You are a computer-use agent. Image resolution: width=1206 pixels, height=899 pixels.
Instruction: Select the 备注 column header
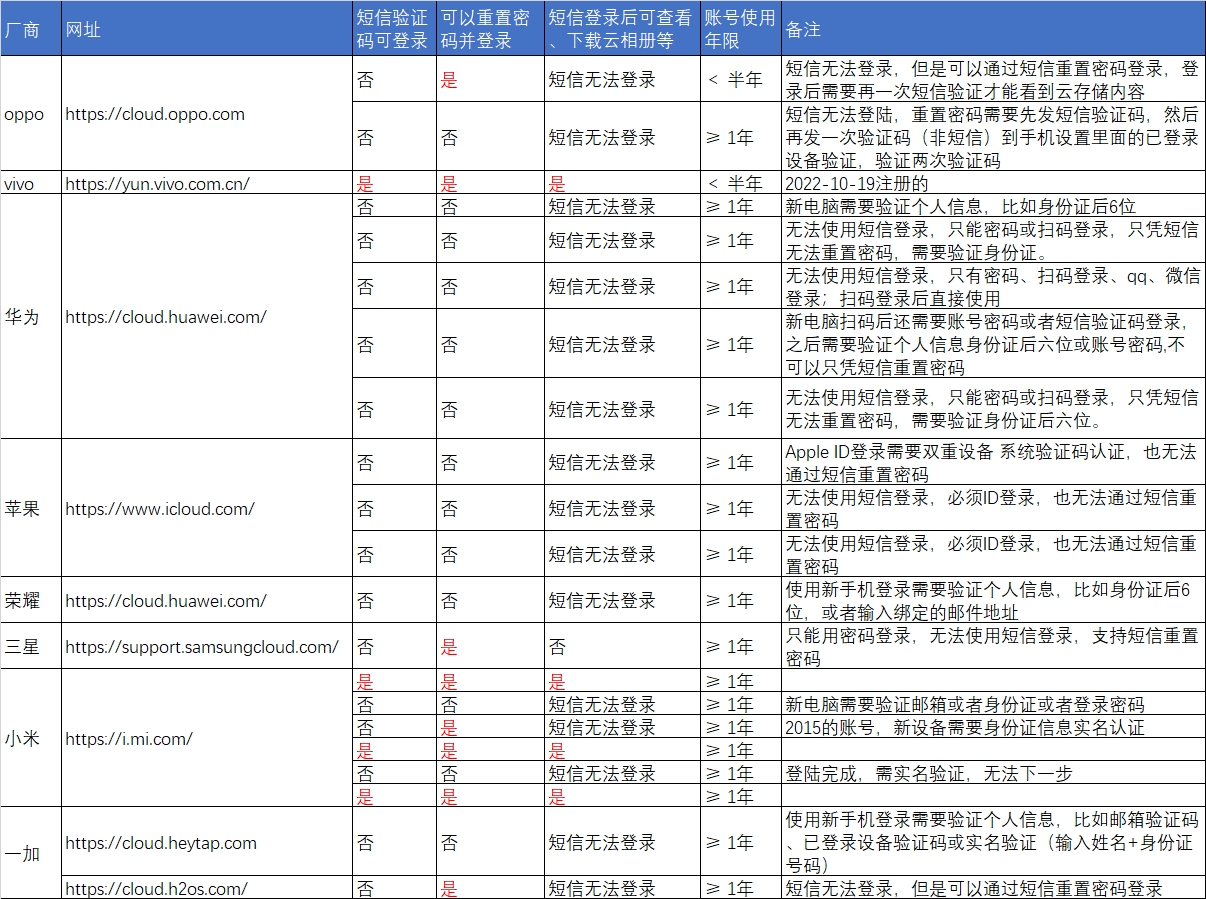[992, 29]
